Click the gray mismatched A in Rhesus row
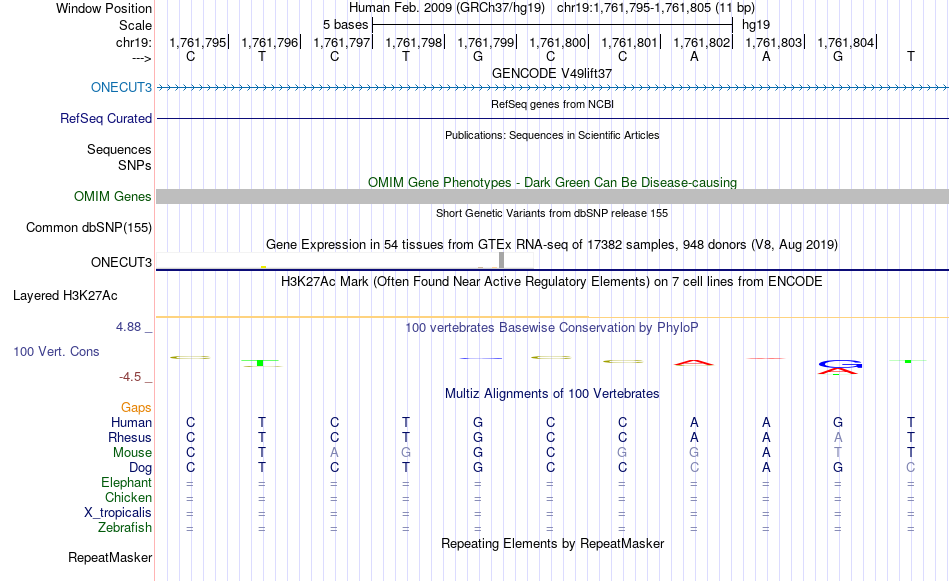 point(838,437)
